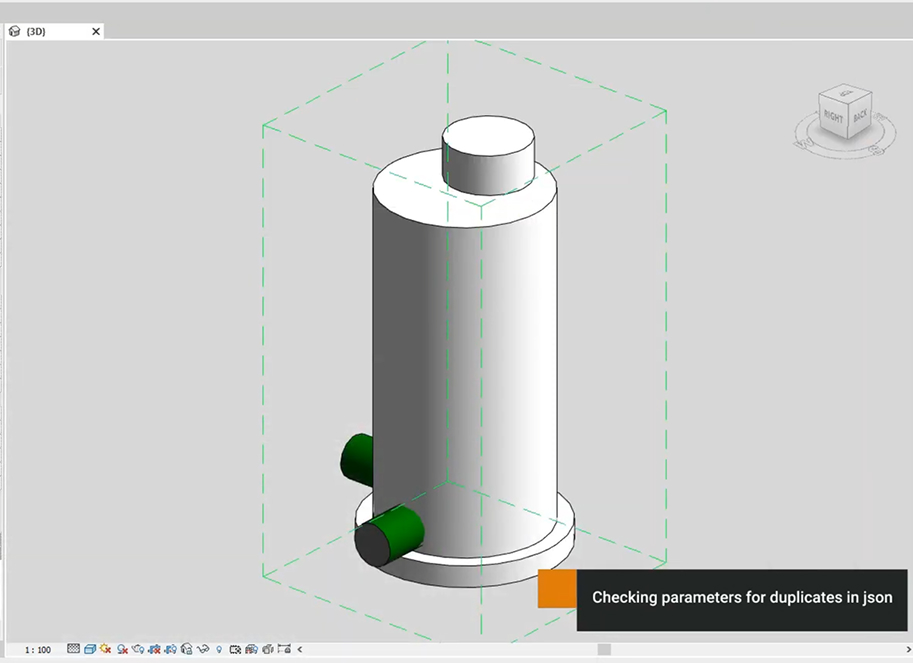
Task: Click the Crop View icon
Action: pos(154,649)
